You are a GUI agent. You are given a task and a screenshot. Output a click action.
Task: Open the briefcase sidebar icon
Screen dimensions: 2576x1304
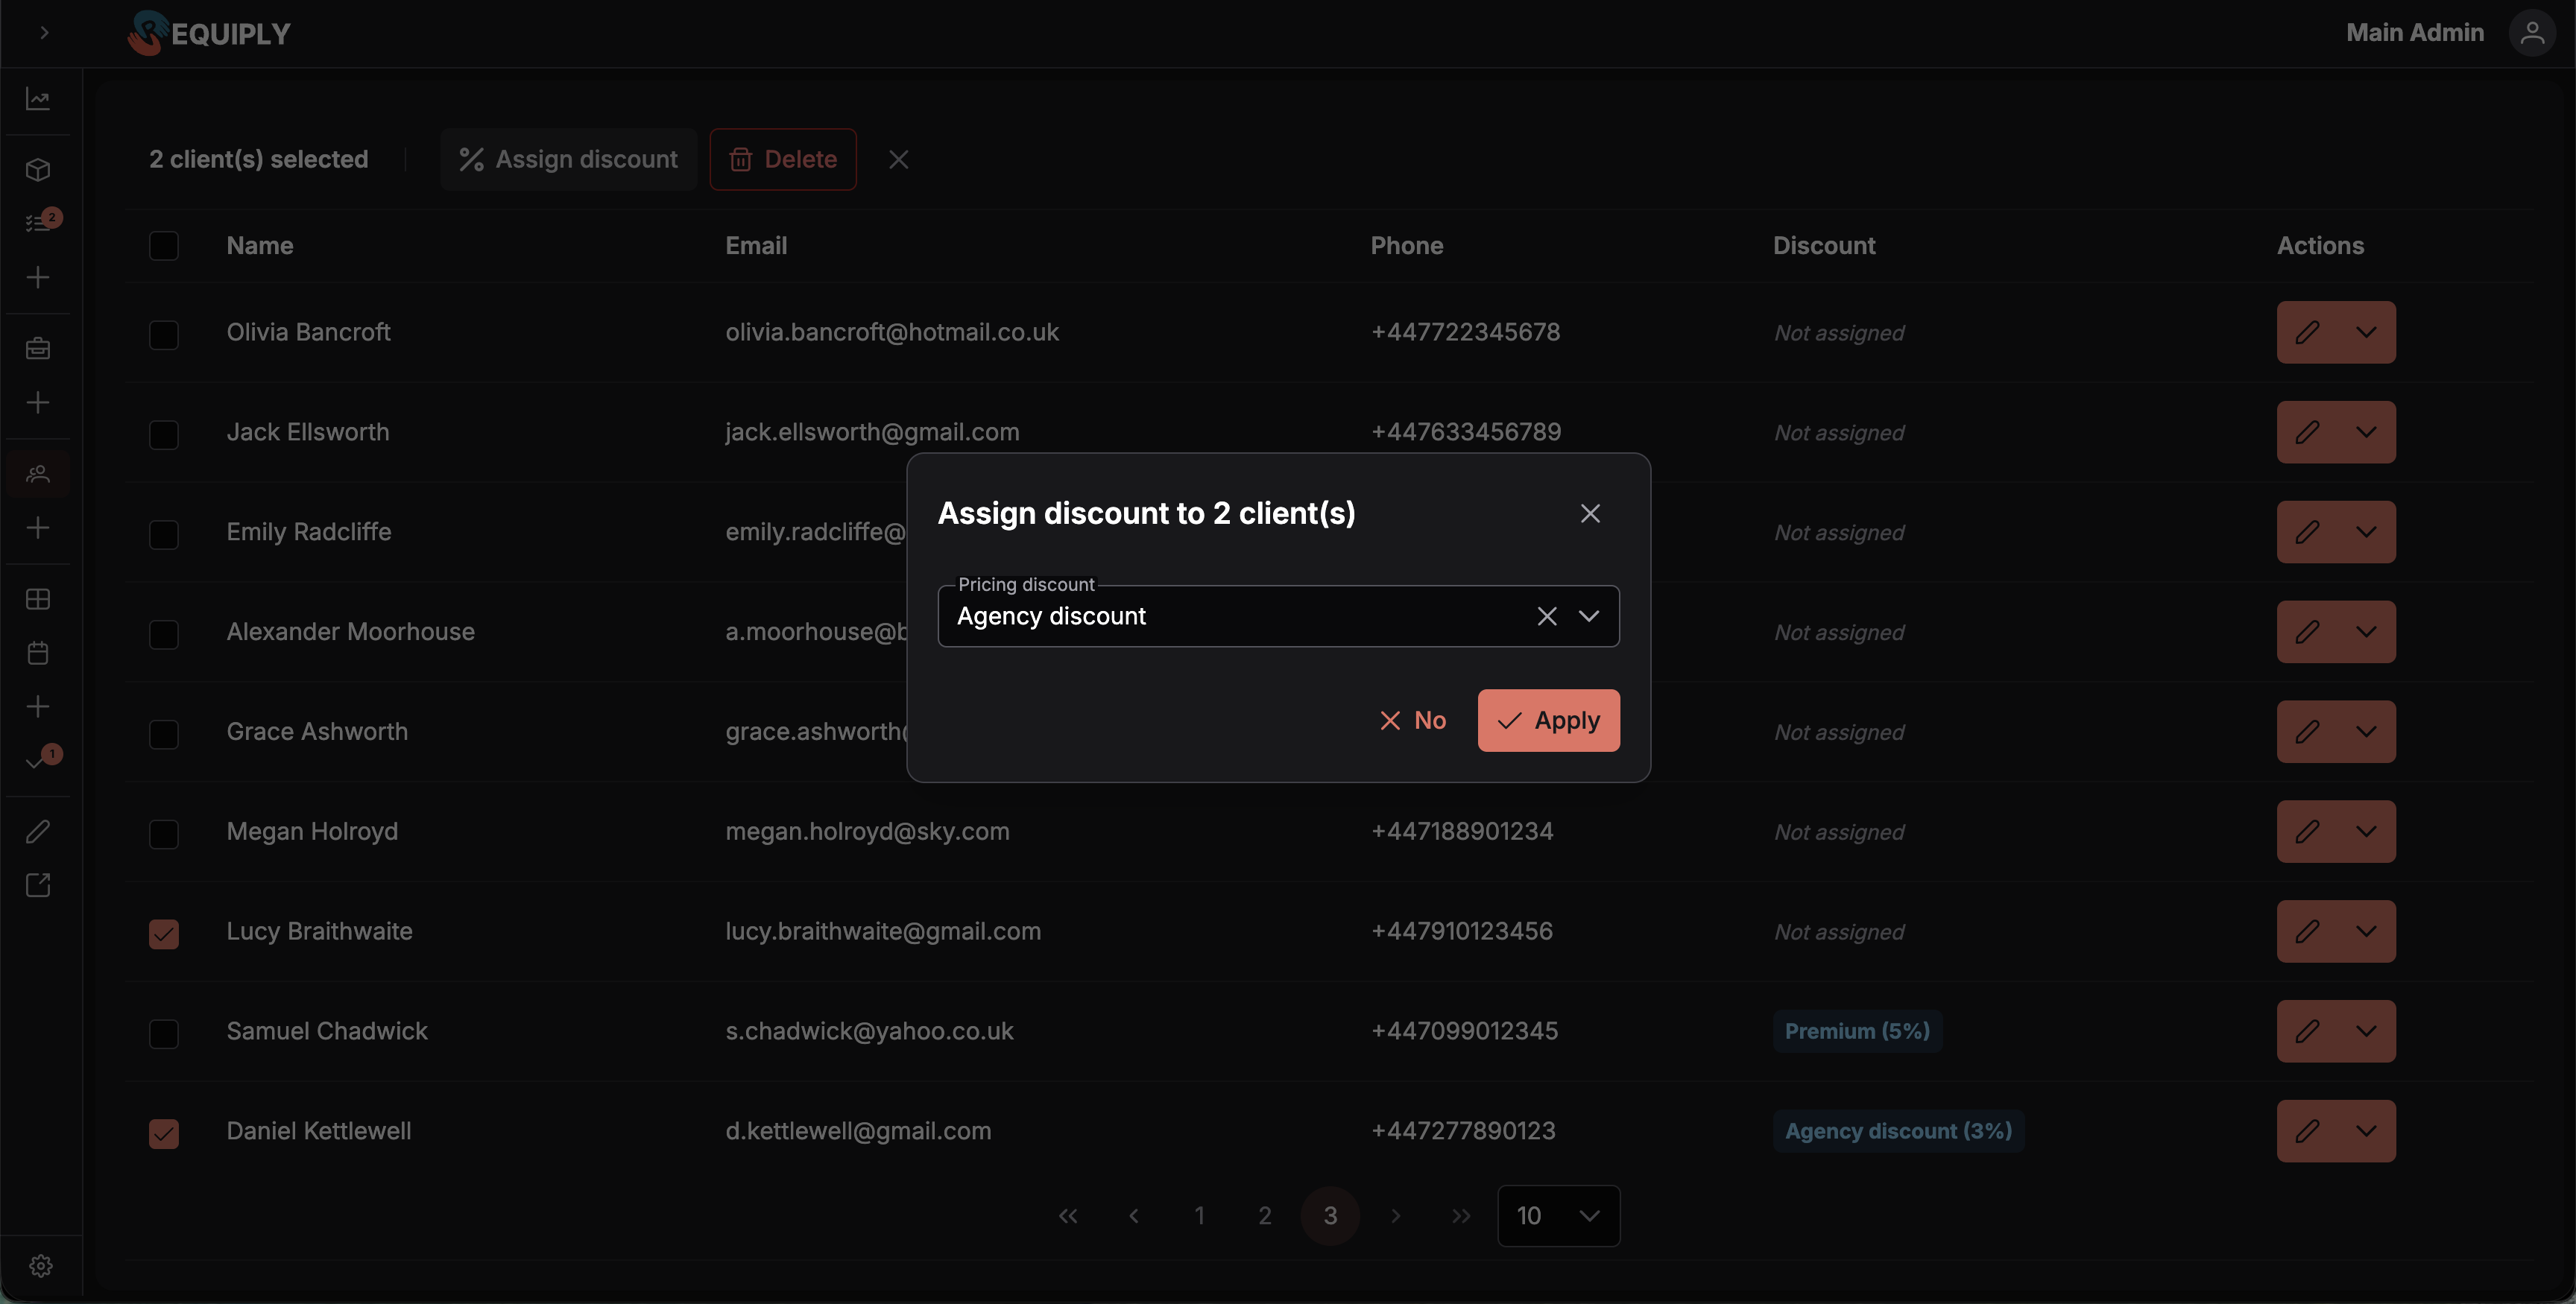pyautogui.click(x=38, y=348)
